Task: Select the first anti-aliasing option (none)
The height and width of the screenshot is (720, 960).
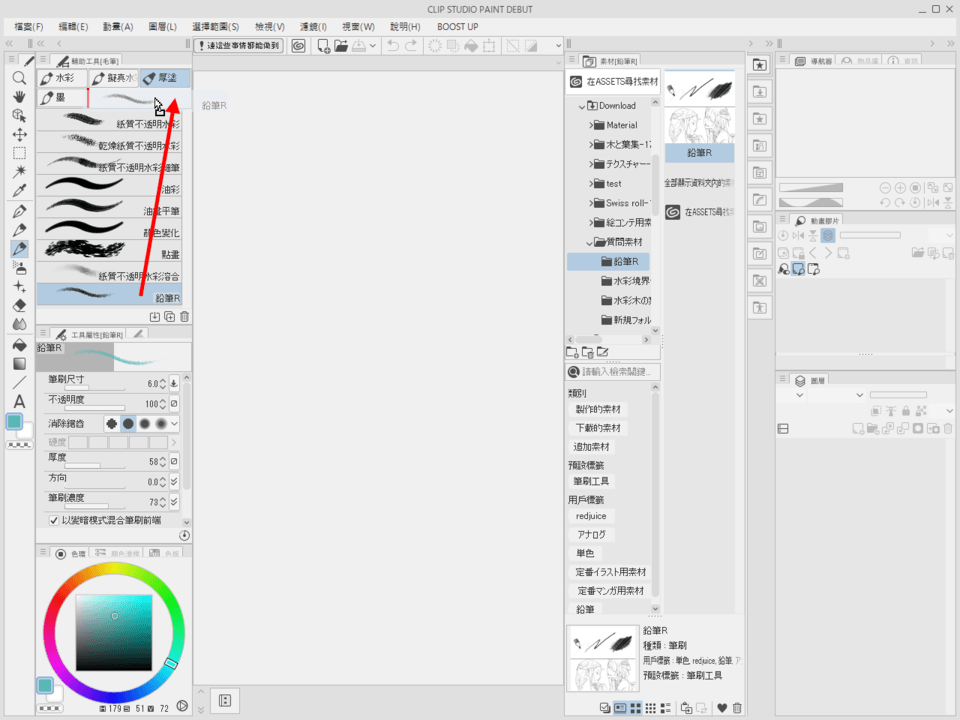Action: [111, 424]
